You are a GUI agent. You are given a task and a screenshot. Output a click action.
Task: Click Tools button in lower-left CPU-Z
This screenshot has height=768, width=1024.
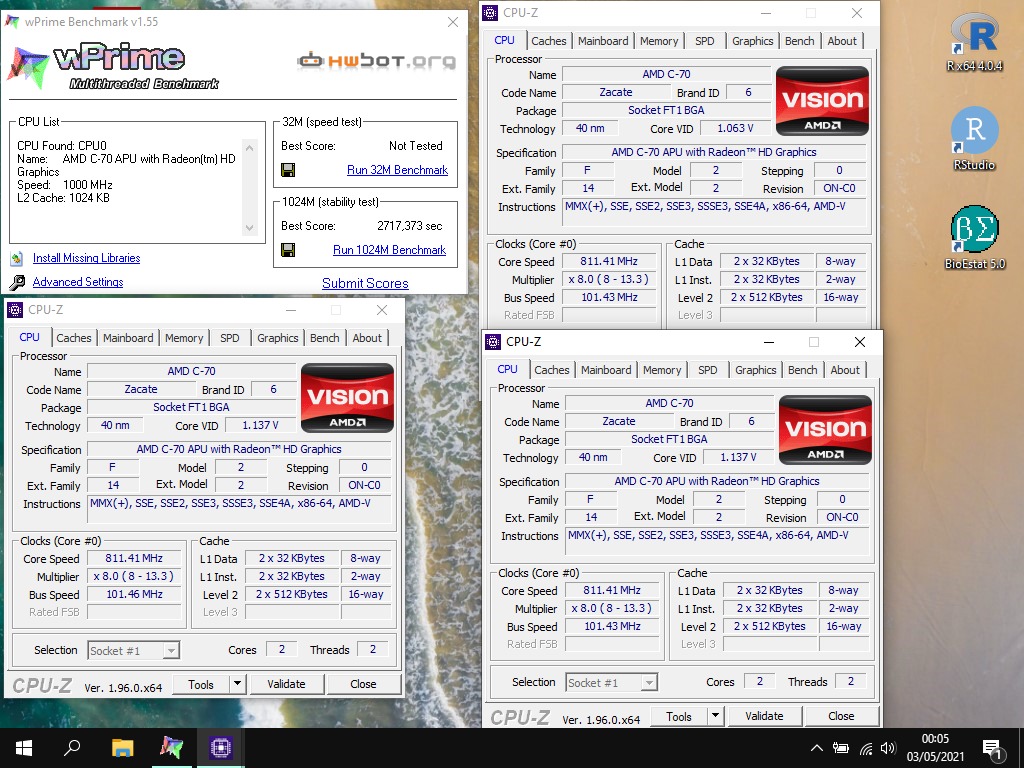pyautogui.click(x=200, y=684)
